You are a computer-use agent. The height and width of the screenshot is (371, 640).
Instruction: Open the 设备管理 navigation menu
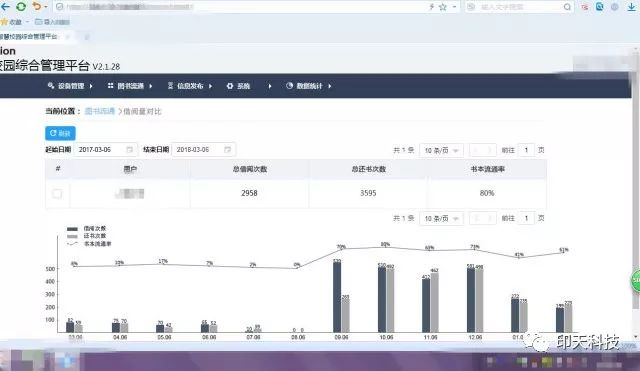click(70, 86)
